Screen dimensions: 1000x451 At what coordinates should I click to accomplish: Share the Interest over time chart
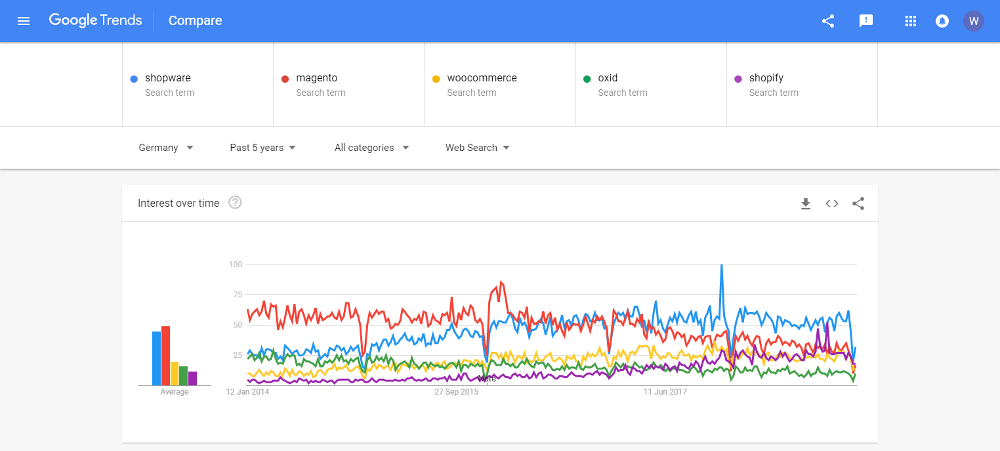click(858, 203)
